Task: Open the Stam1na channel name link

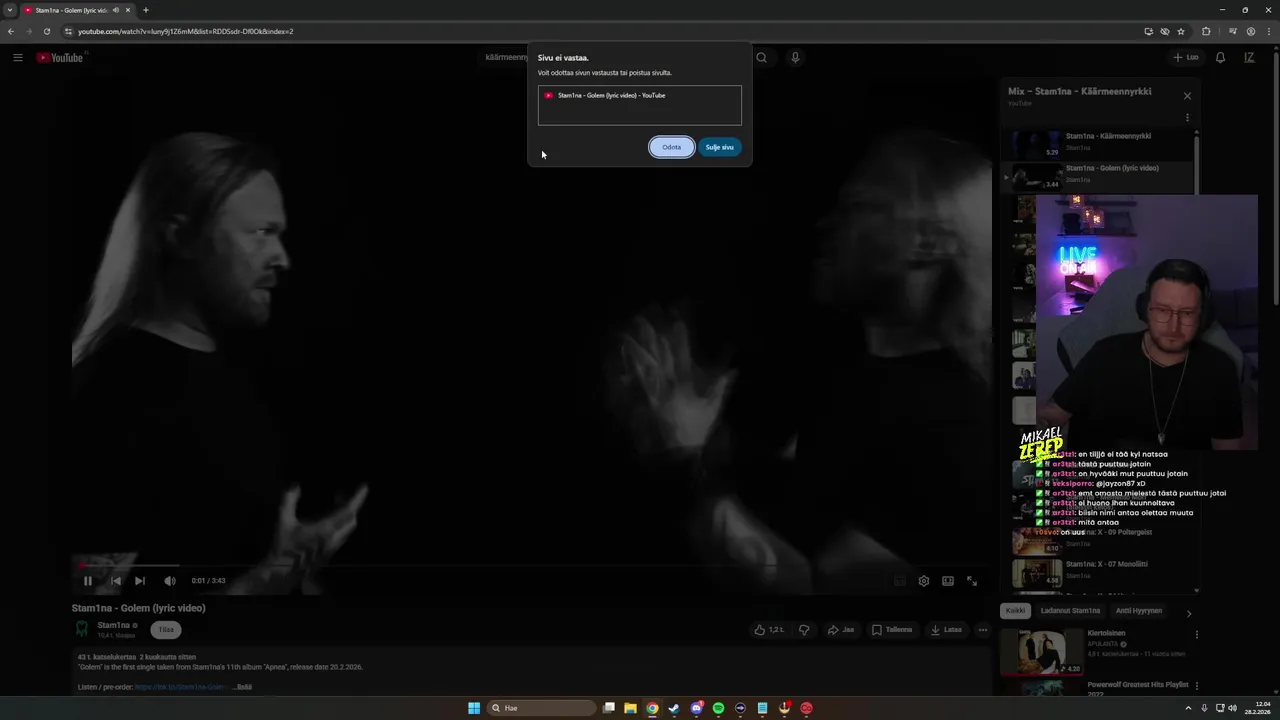Action: coord(114,625)
